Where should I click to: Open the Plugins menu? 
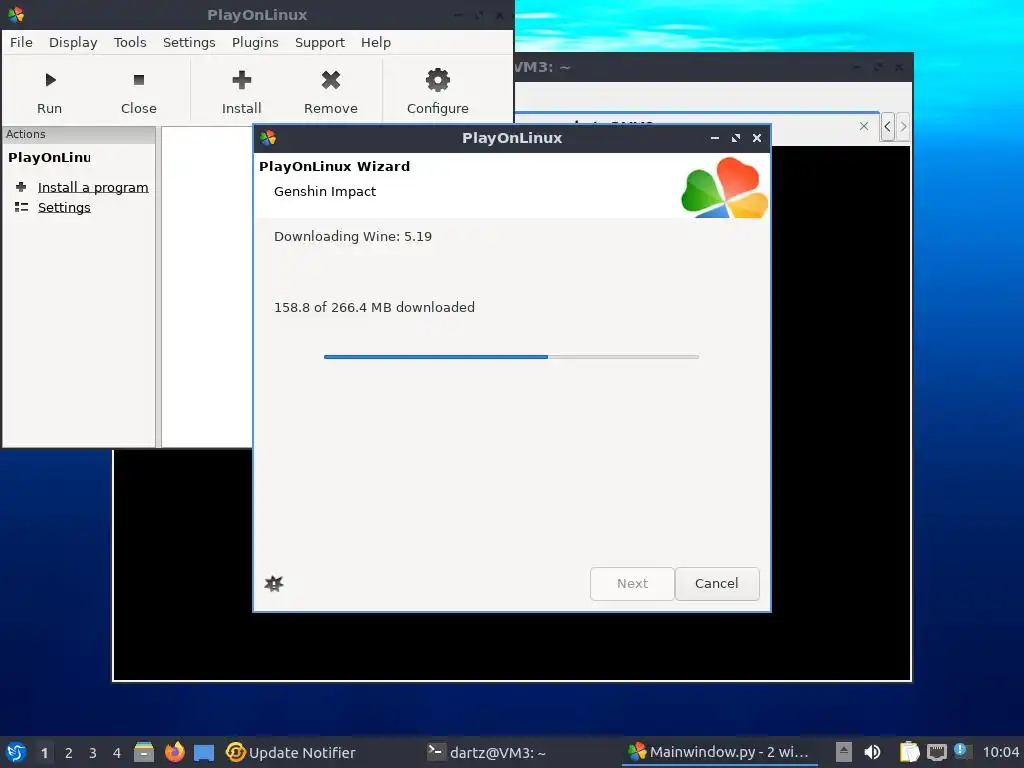(255, 42)
